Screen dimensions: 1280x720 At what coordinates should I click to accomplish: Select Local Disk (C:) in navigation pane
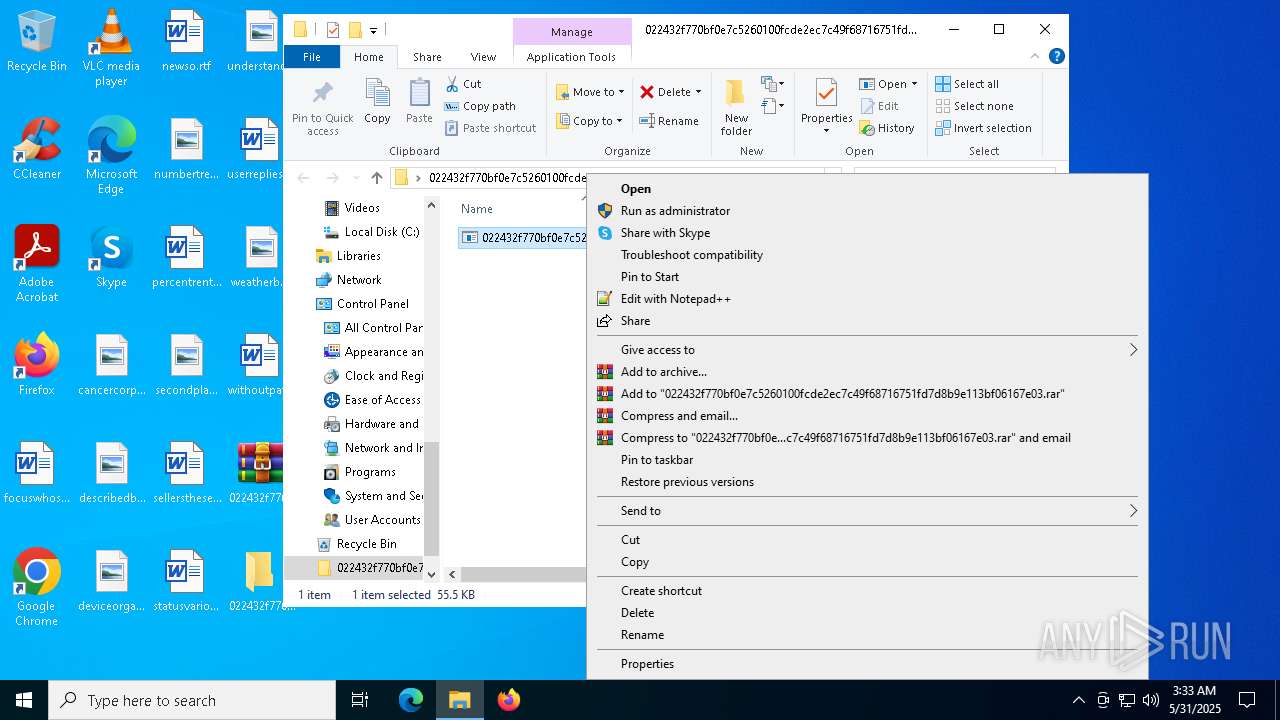(x=372, y=232)
